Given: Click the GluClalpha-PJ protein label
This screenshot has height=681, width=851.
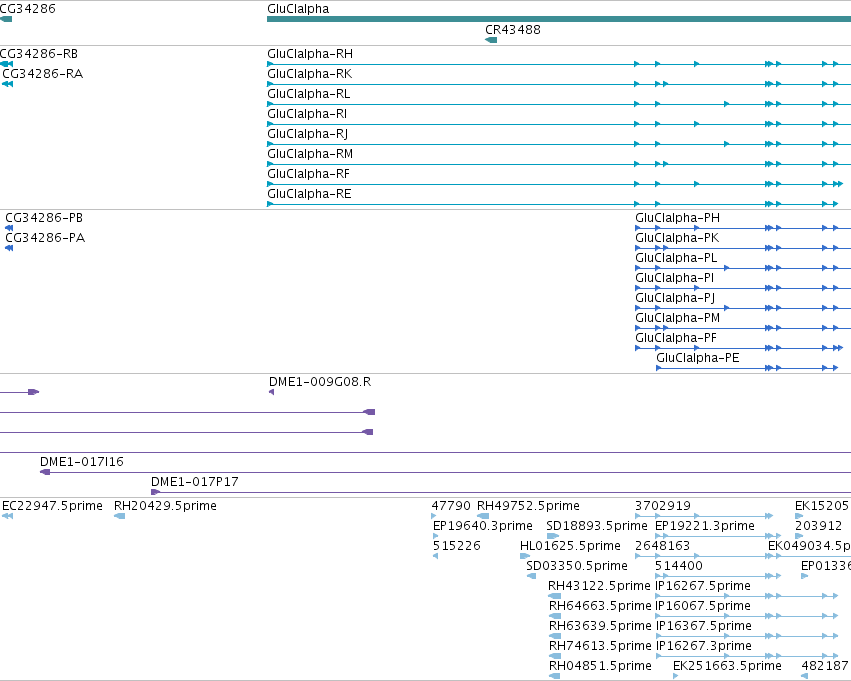Looking at the screenshot, I should click(x=675, y=298).
